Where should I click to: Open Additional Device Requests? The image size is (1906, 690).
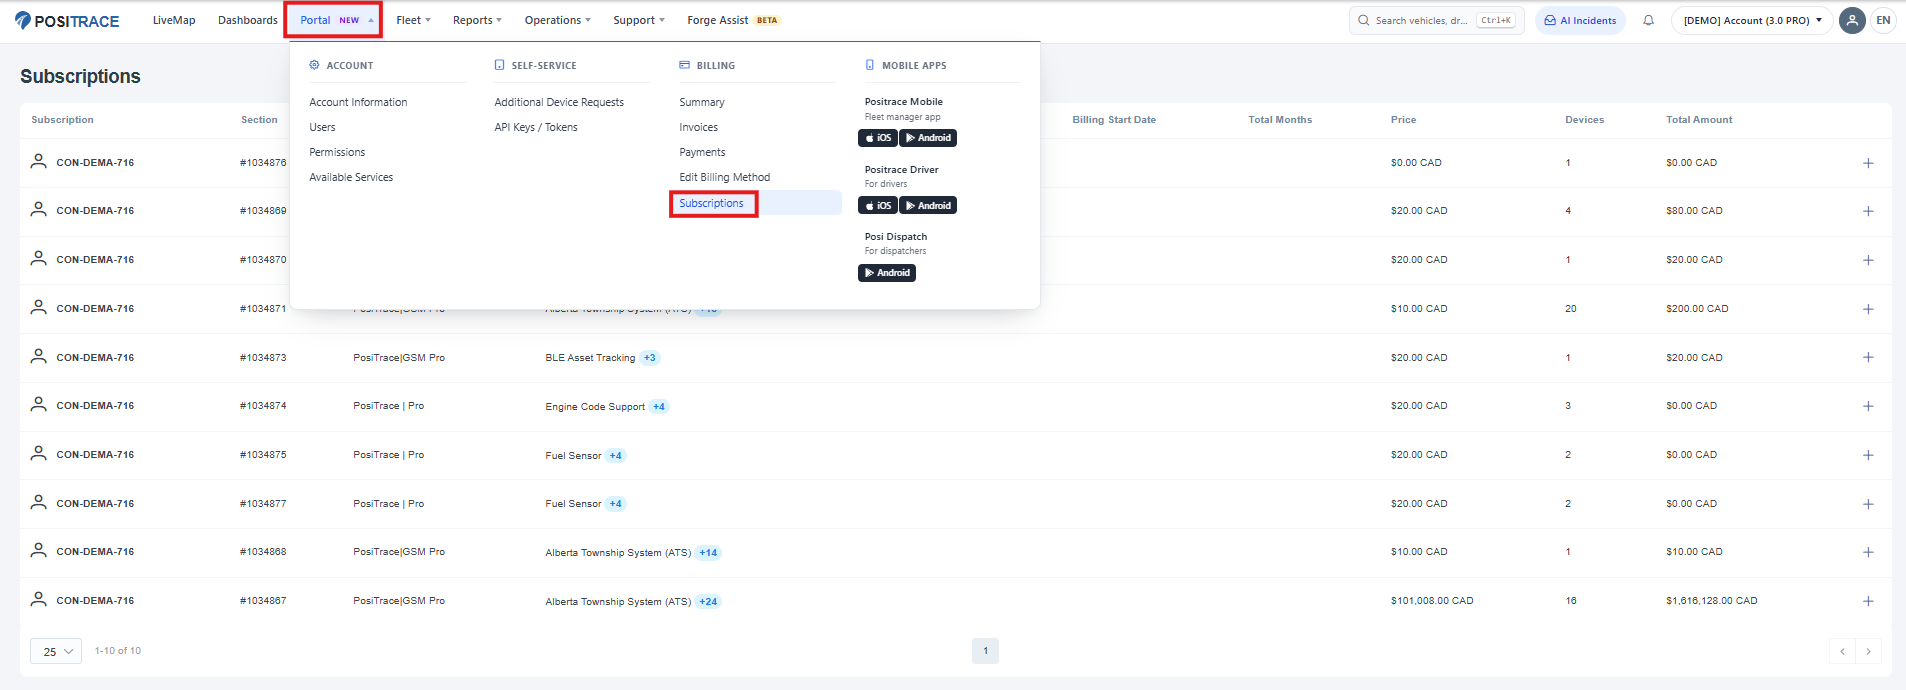tap(559, 102)
